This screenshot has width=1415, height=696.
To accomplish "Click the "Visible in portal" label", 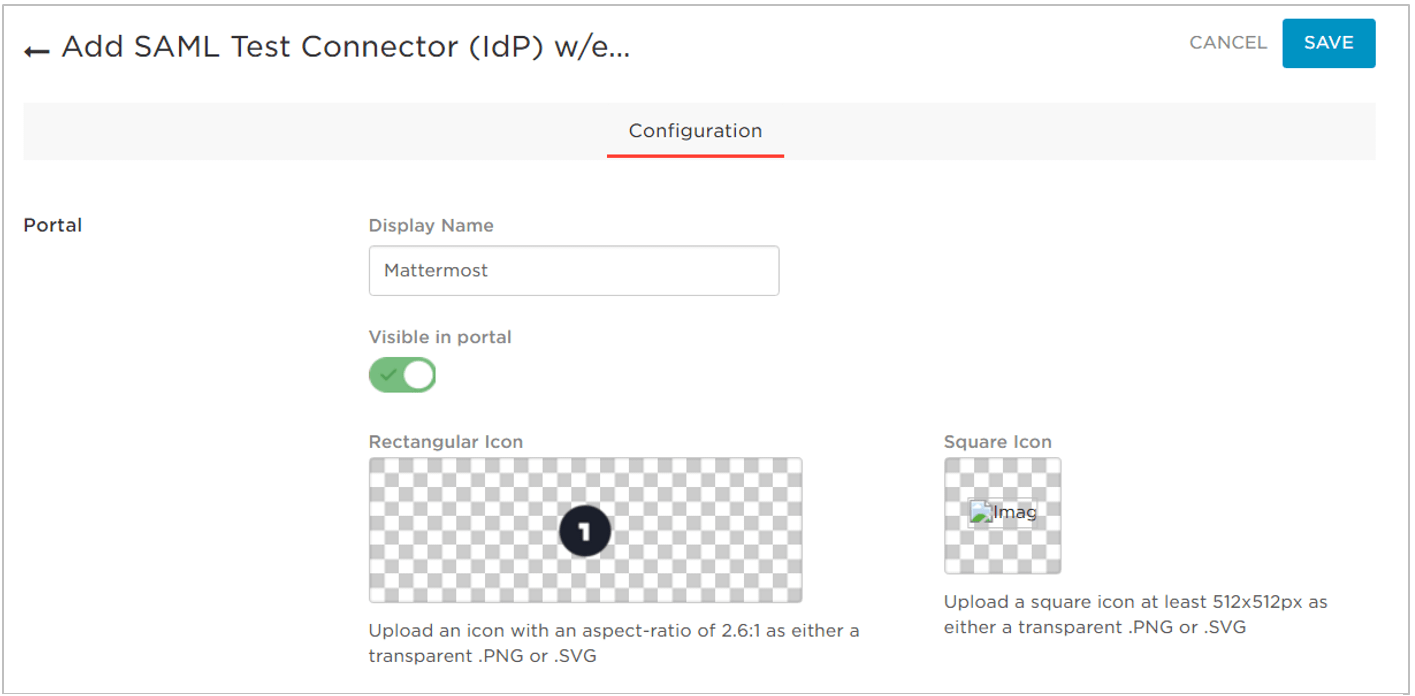I will pos(439,337).
